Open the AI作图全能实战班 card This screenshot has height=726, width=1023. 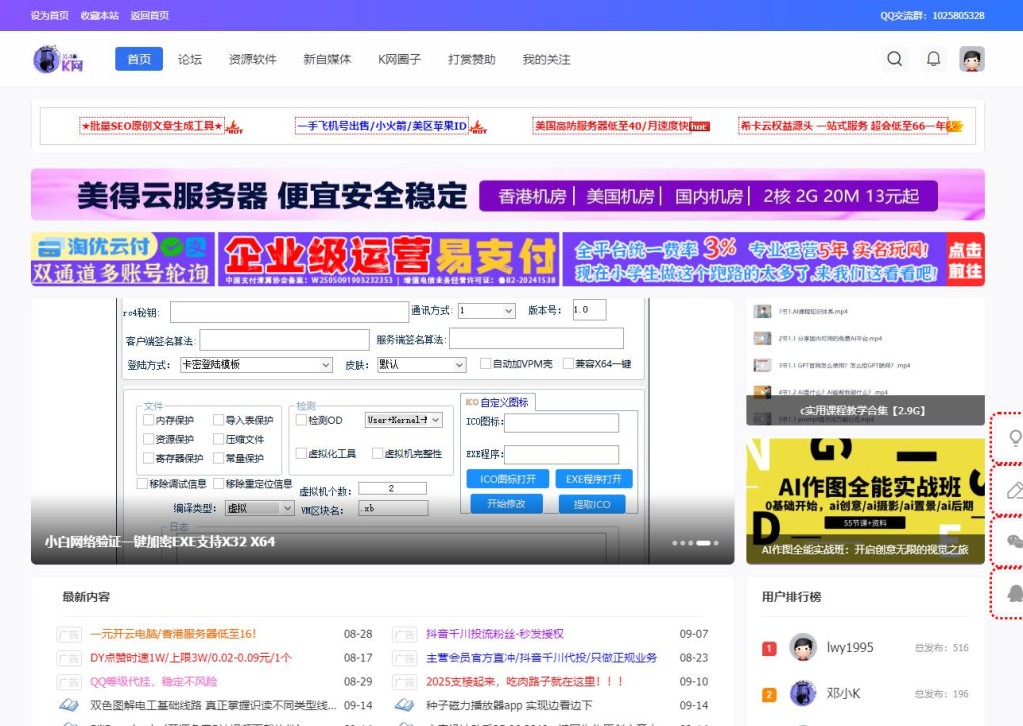865,501
